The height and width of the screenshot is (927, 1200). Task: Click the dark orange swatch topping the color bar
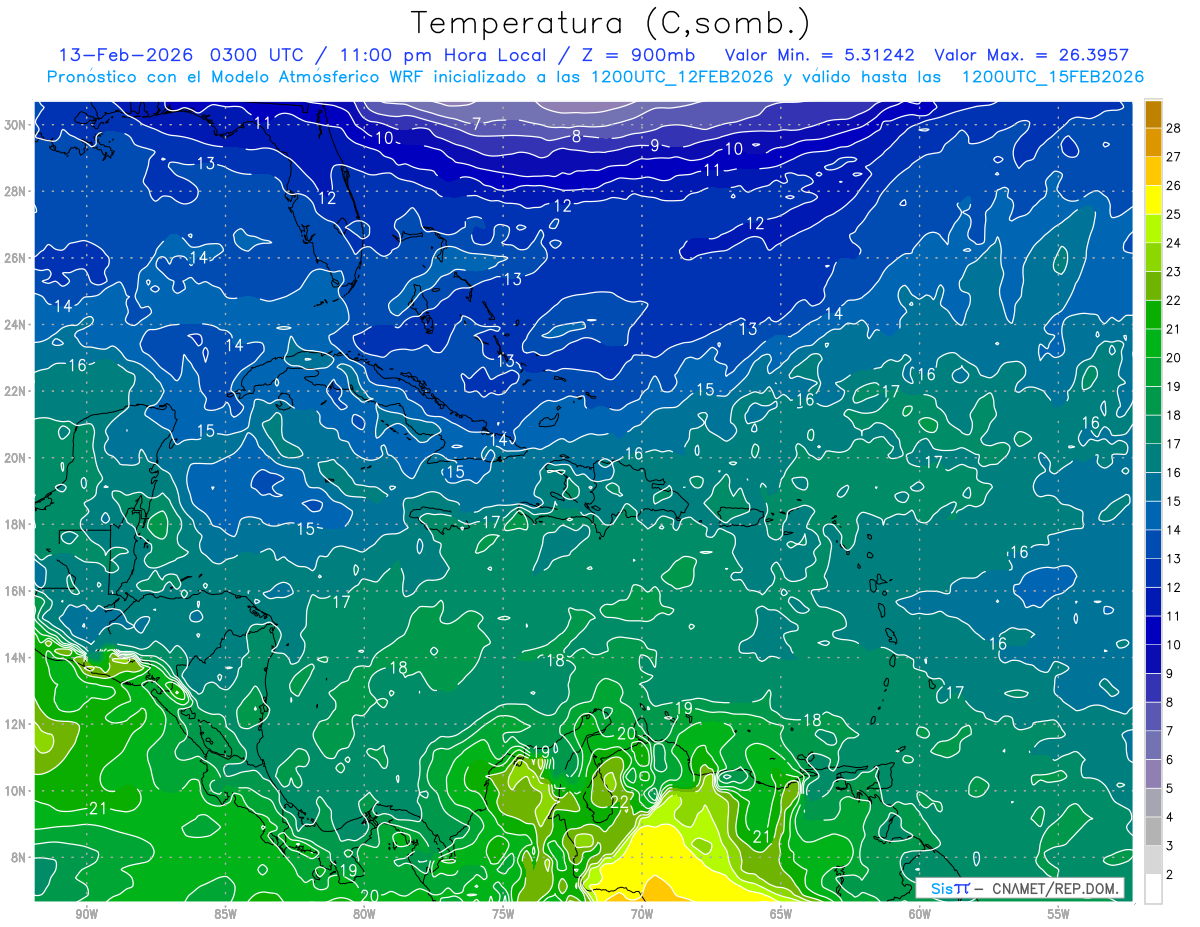coord(1153,114)
